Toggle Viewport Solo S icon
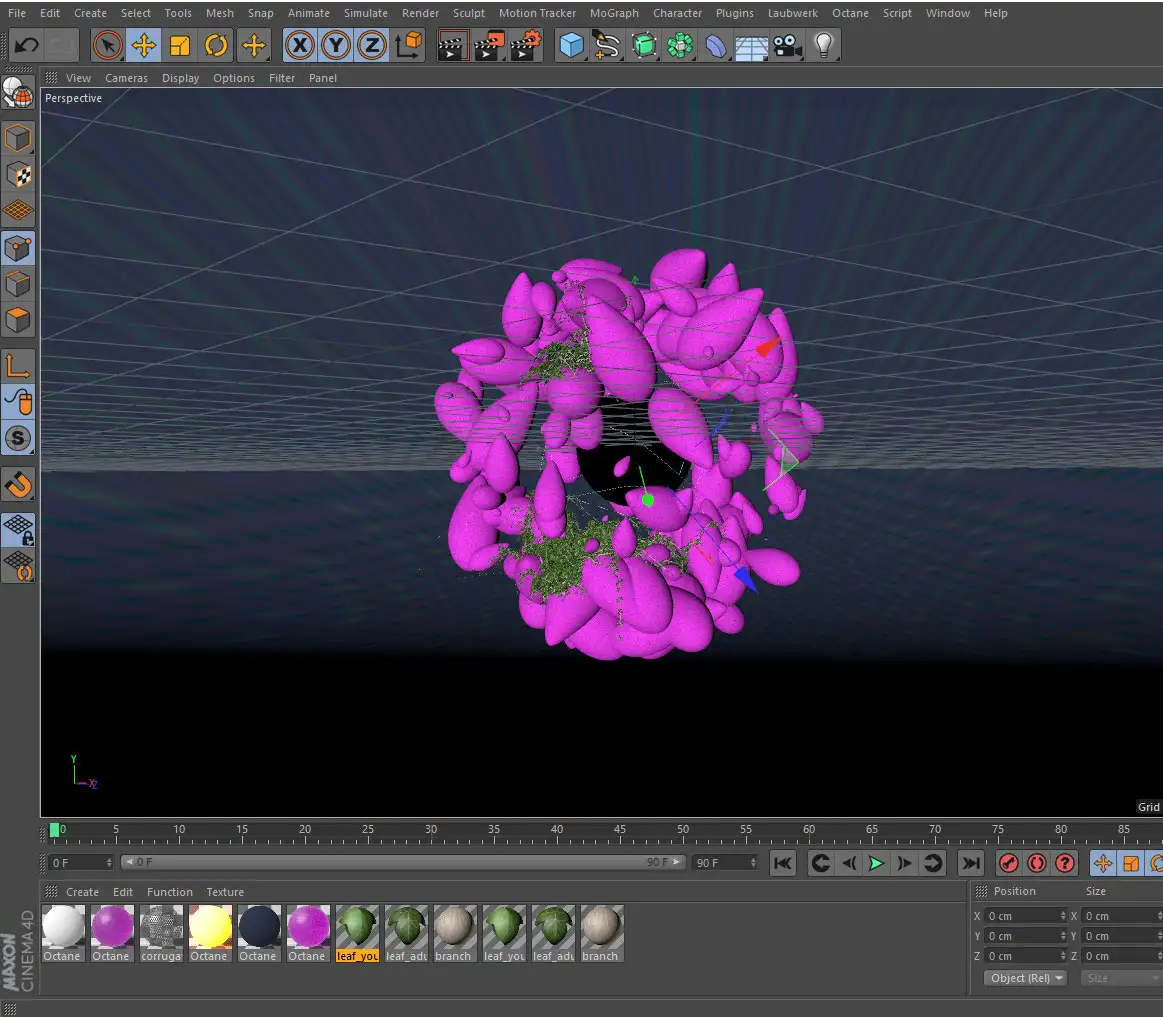This screenshot has width=1163, height=1017. coord(18,438)
